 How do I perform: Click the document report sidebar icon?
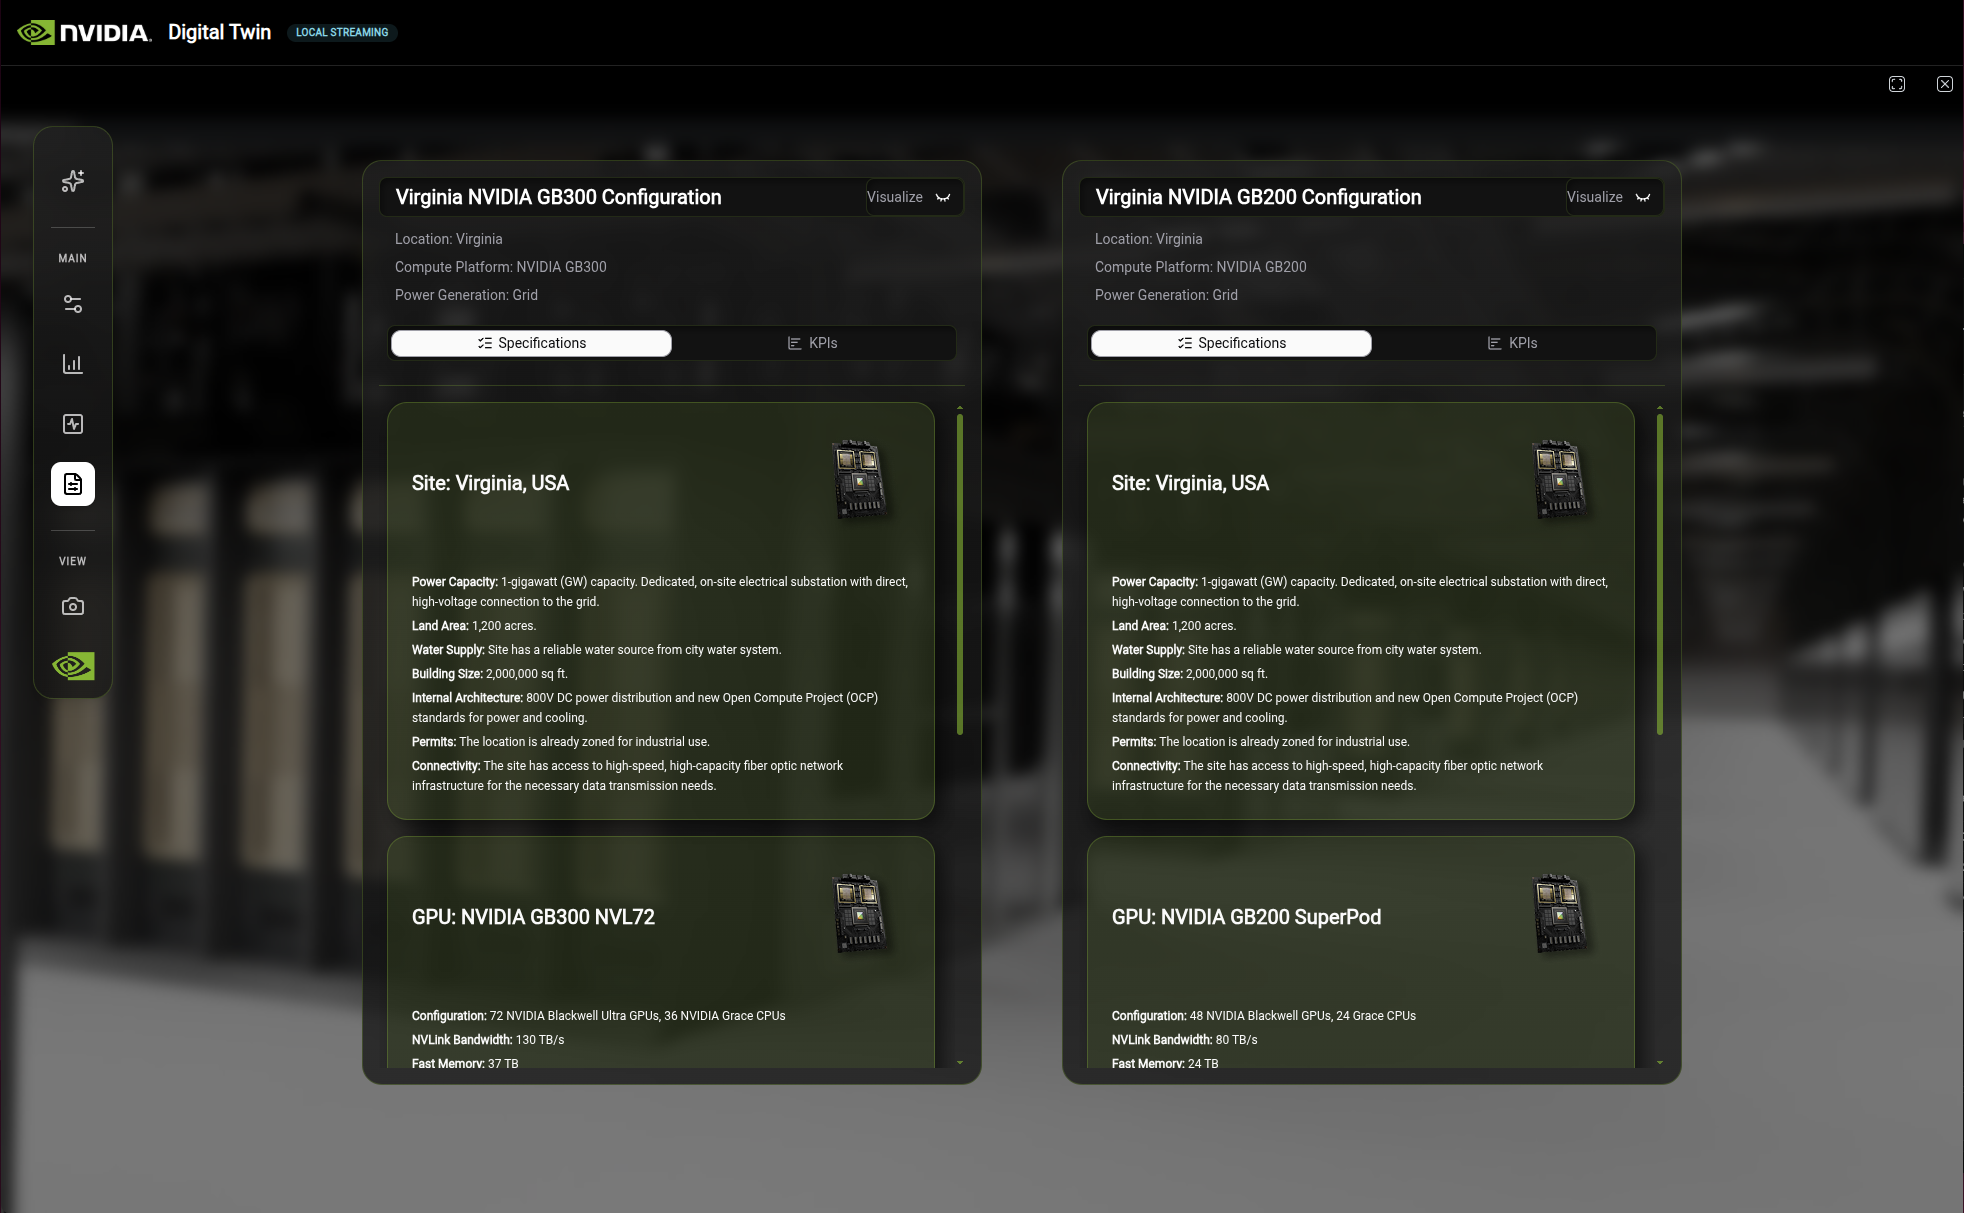73,484
